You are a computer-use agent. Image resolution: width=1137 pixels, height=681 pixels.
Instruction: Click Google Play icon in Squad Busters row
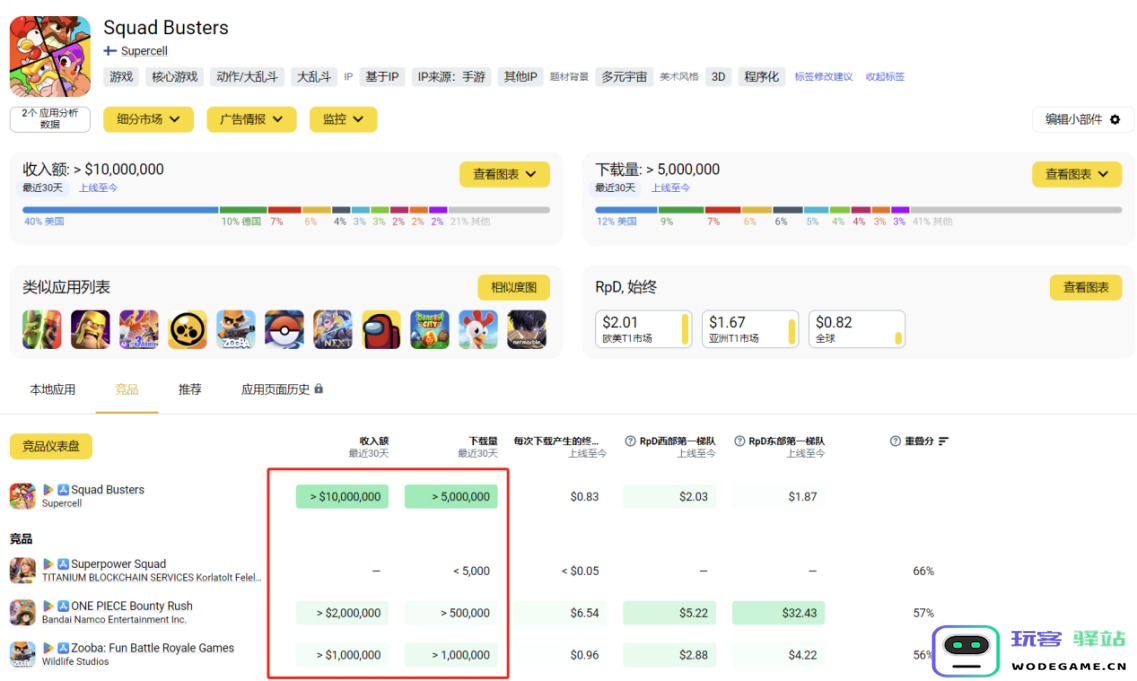tap(48, 490)
